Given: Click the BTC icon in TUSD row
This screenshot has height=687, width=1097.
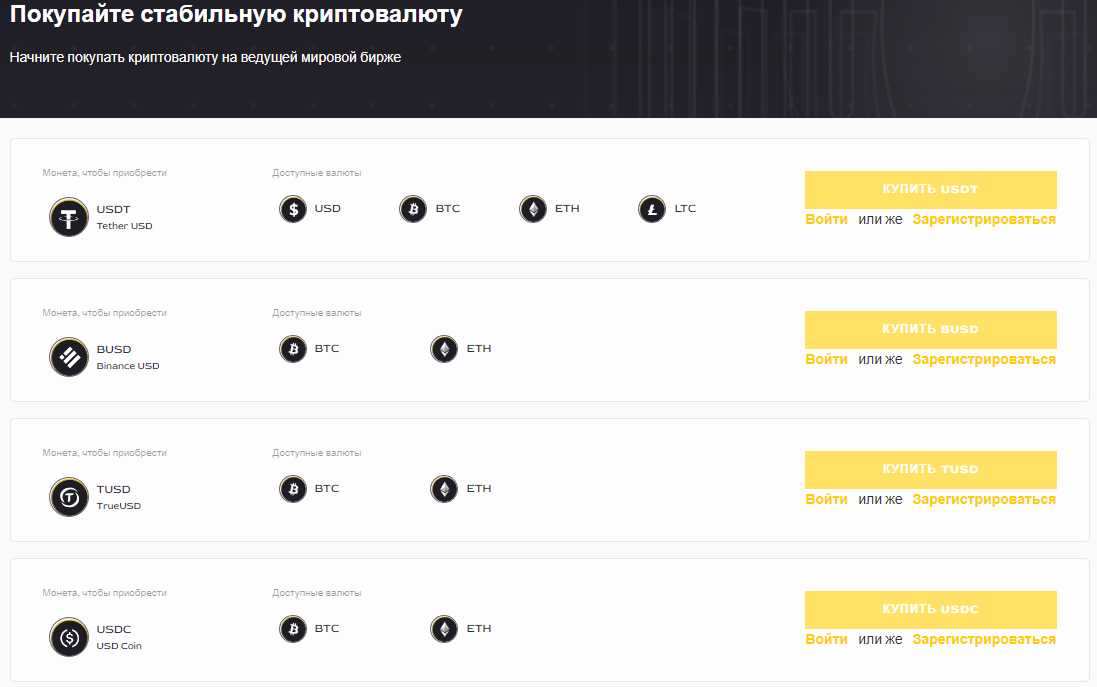Looking at the screenshot, I should (x=293, y=488).
